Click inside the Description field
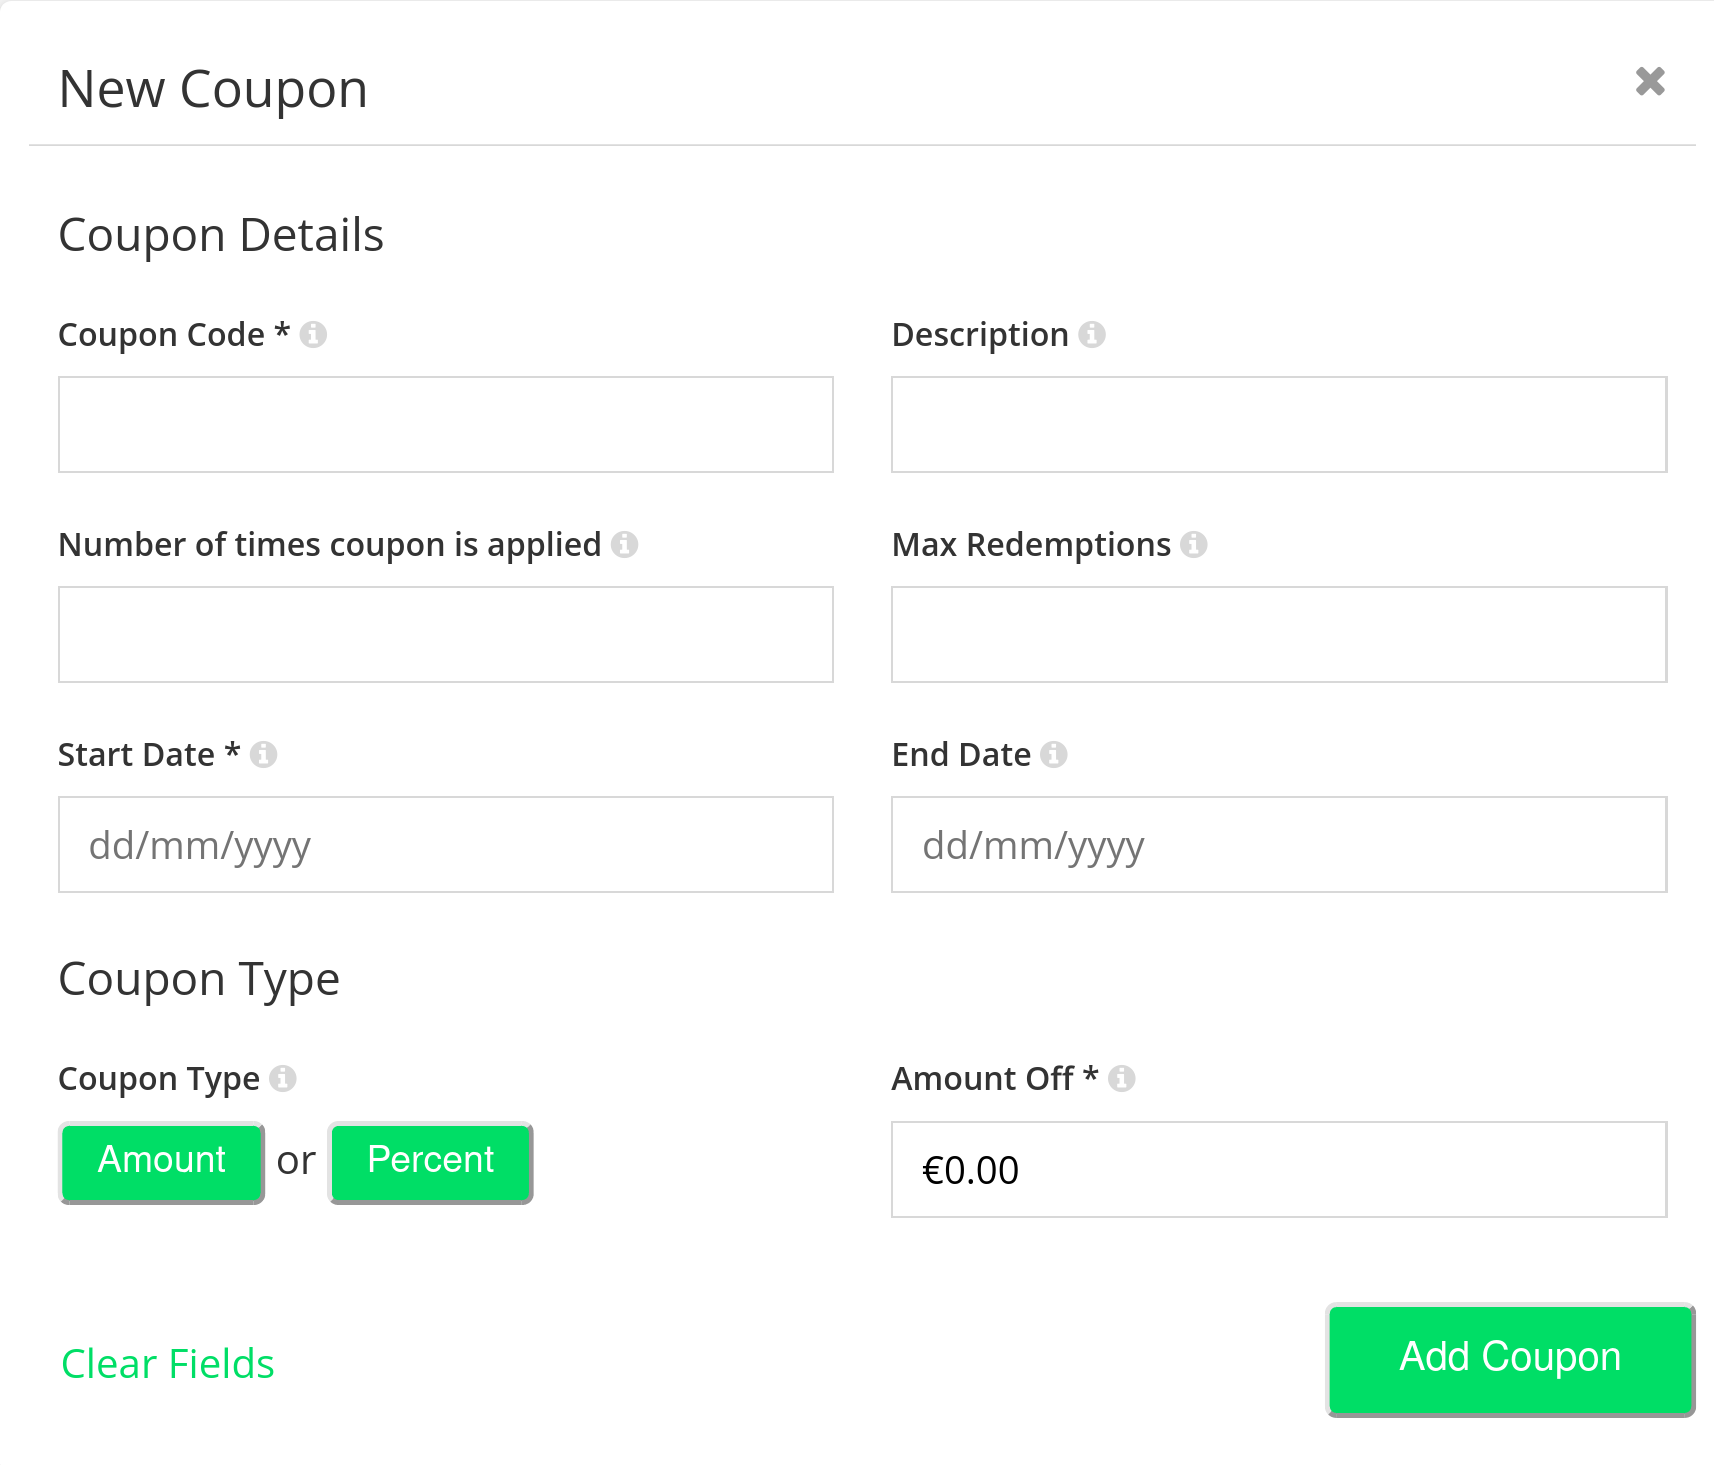 1278,424
